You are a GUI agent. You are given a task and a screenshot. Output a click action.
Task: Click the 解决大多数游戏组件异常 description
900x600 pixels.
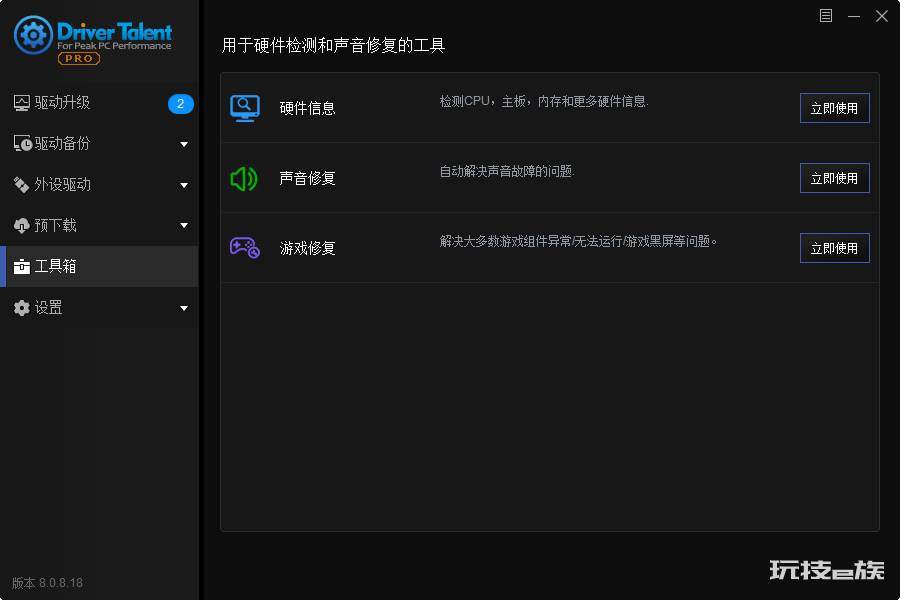pyautogui.click(x=579, y=241)
